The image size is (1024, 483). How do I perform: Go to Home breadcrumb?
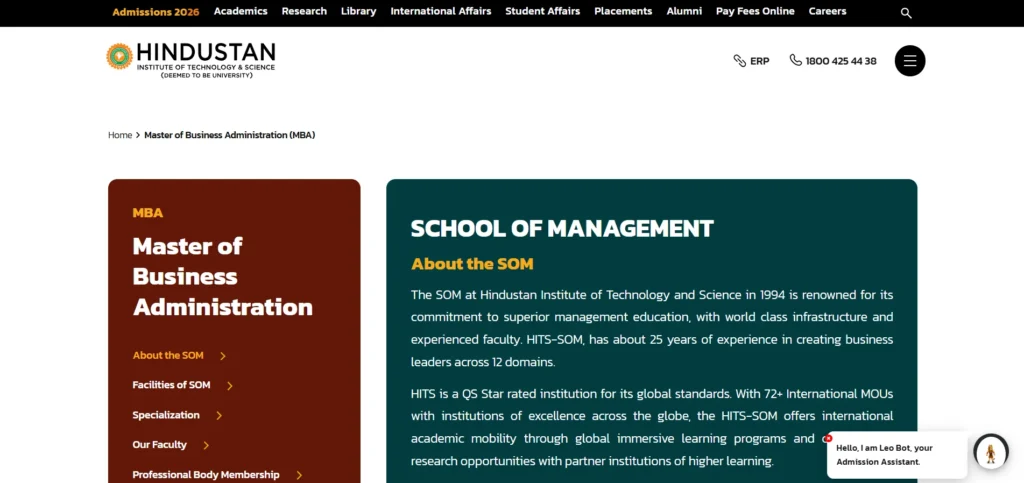click(x=120, y=135)
